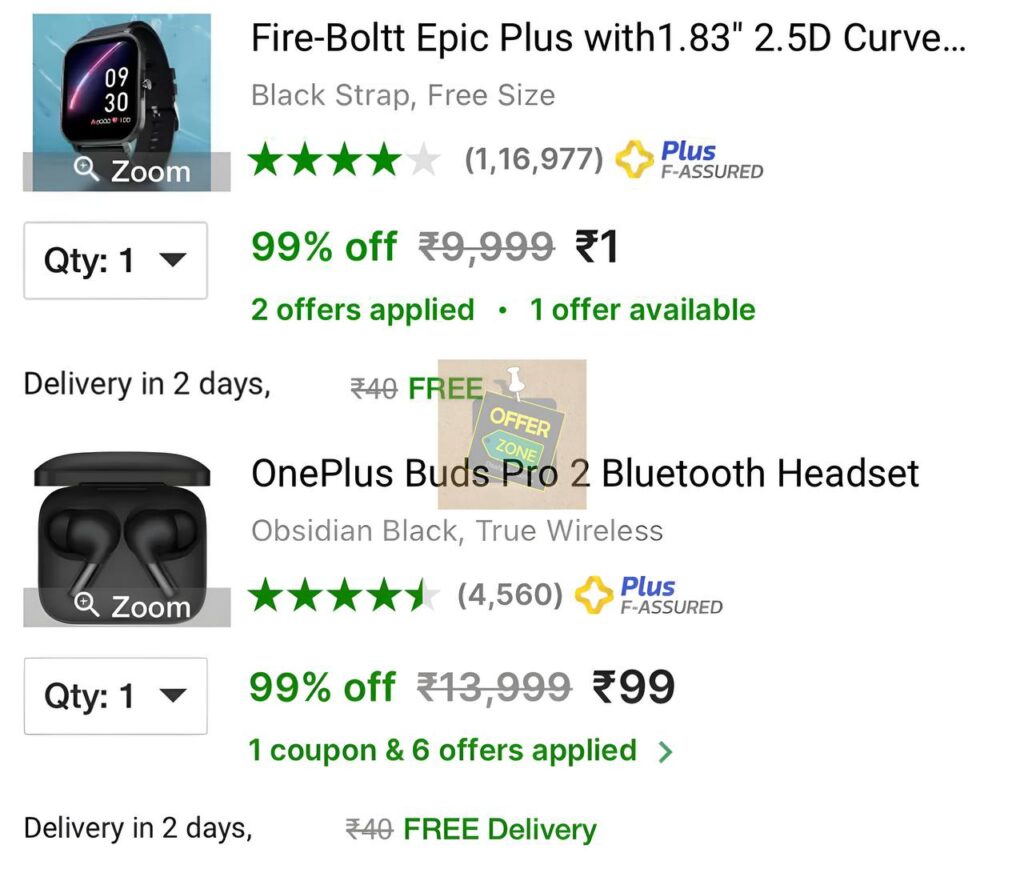Show the 1 offer available link

coord(642,310)
